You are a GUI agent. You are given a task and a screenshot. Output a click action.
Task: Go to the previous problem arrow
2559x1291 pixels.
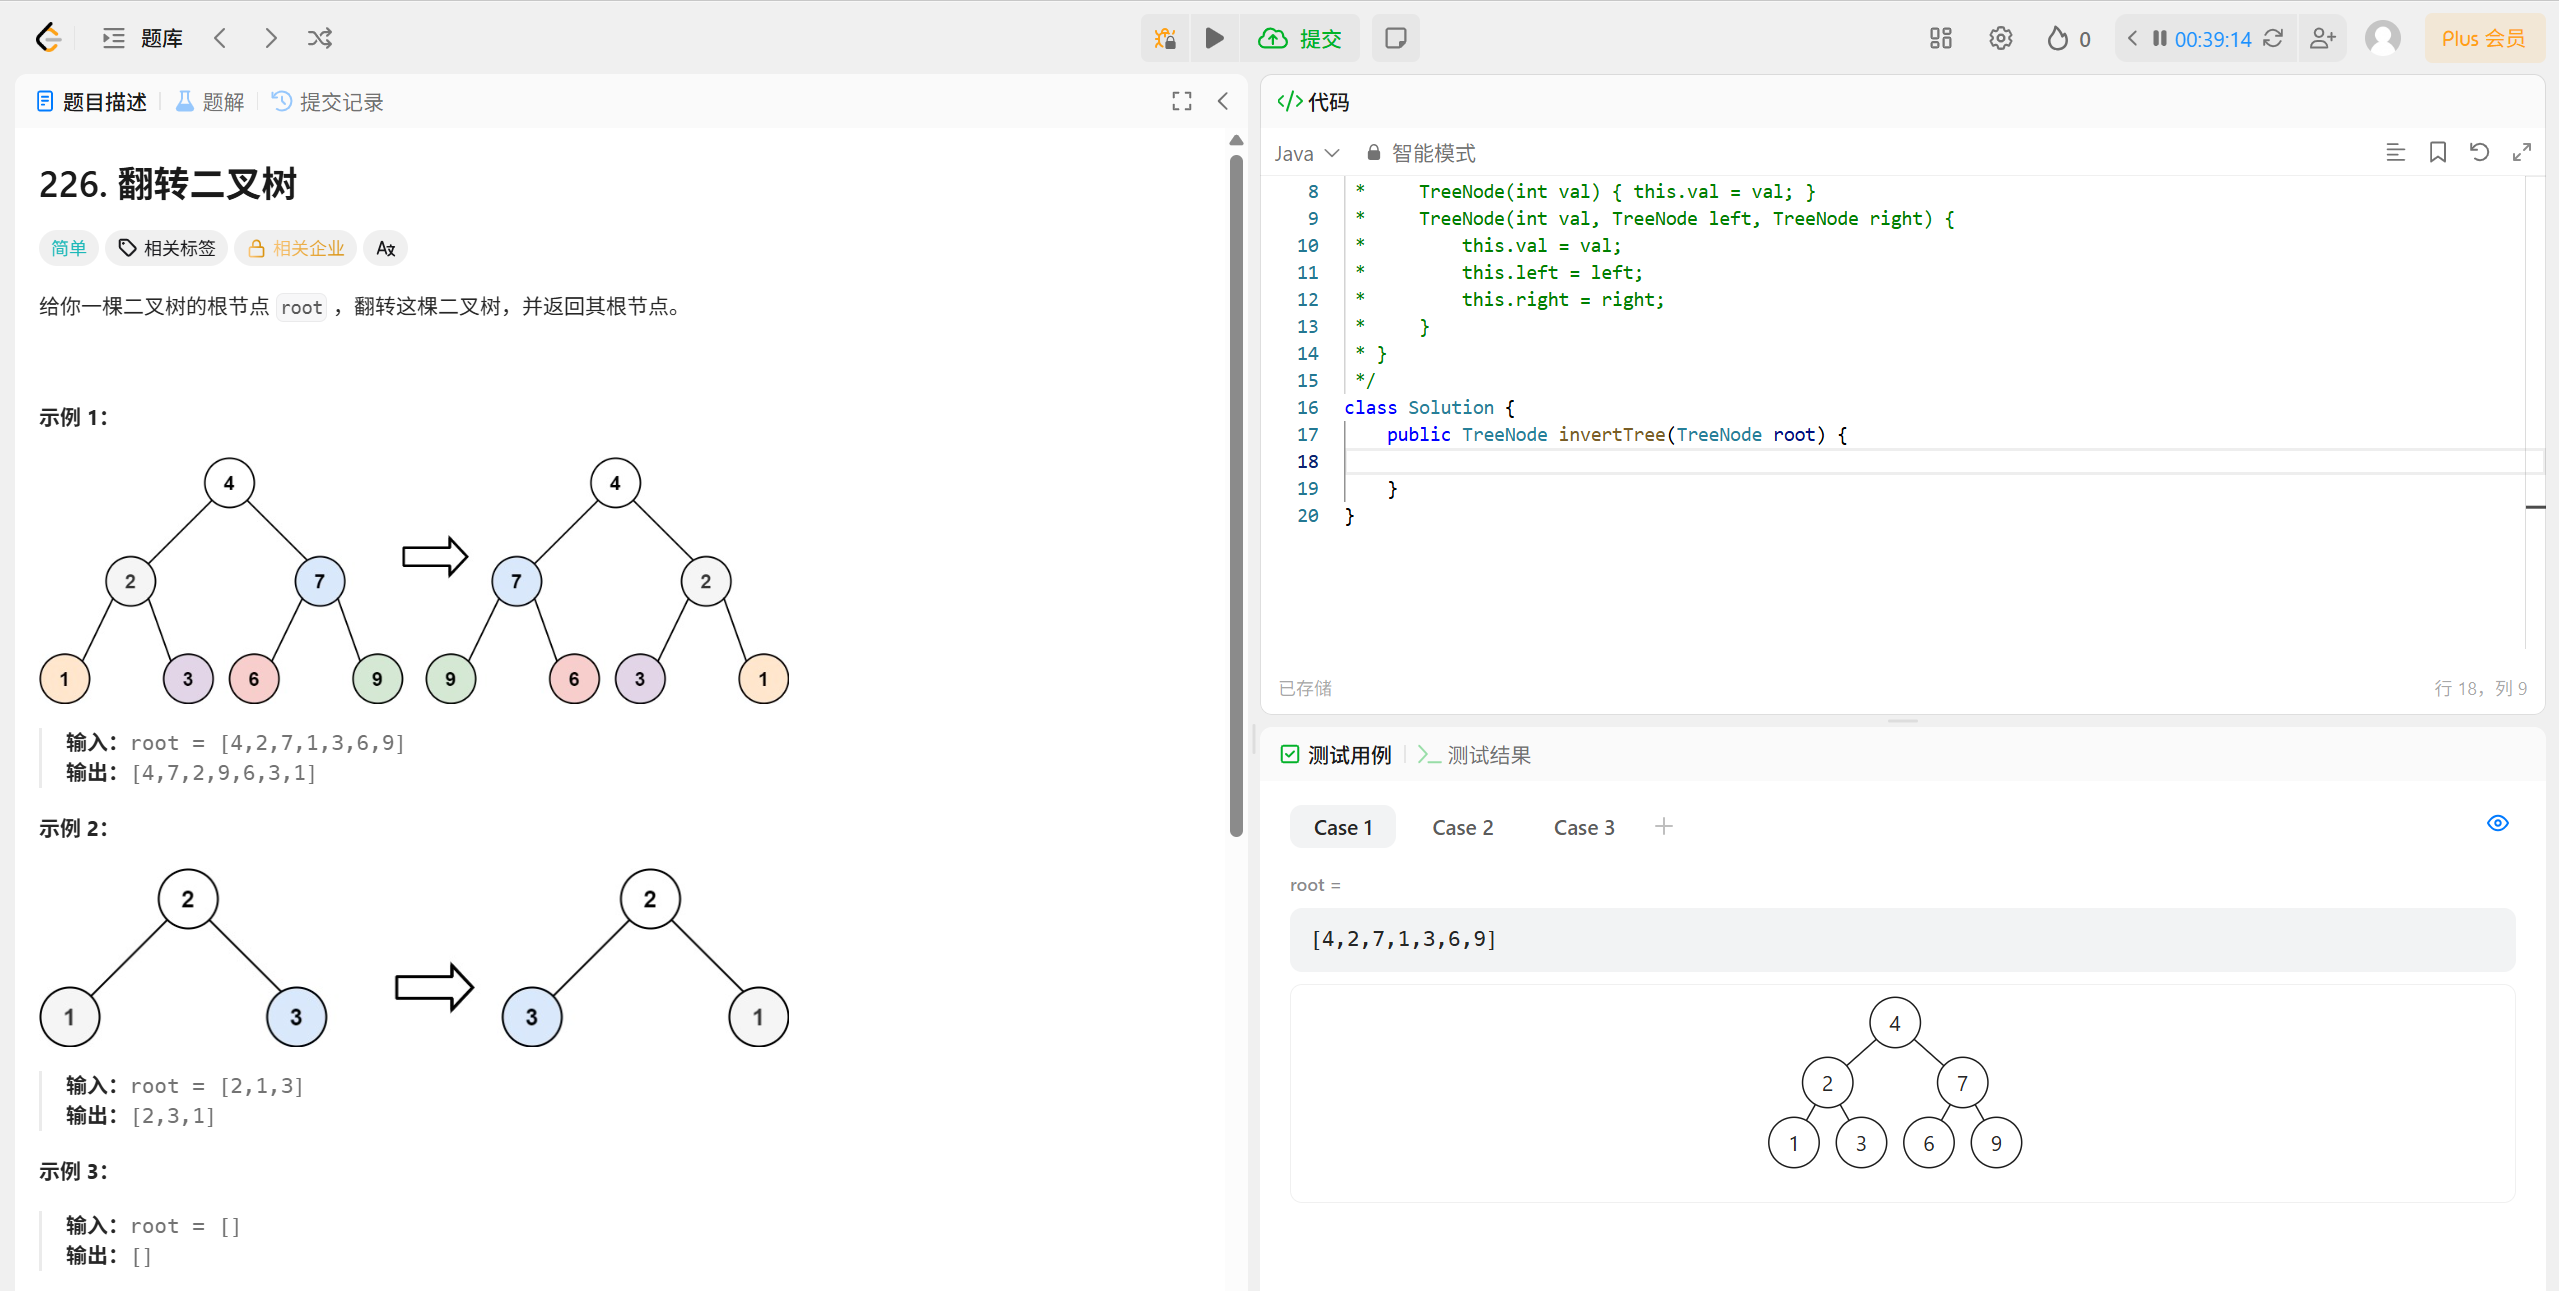220,38
